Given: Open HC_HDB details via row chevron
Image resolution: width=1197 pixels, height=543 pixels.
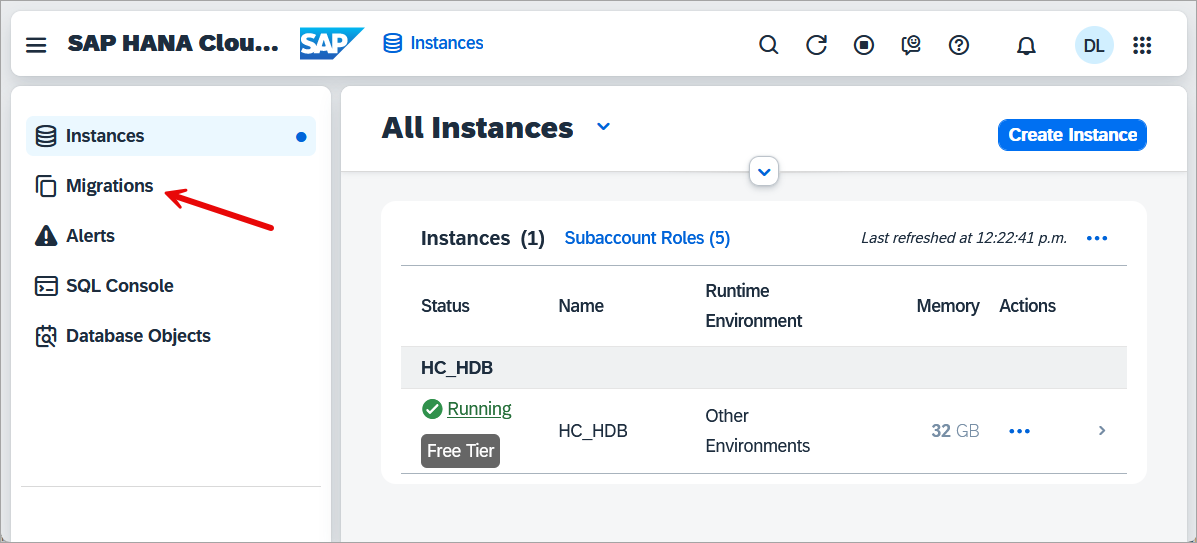Looking at the screenshot, I should (x=1102, y=431).
